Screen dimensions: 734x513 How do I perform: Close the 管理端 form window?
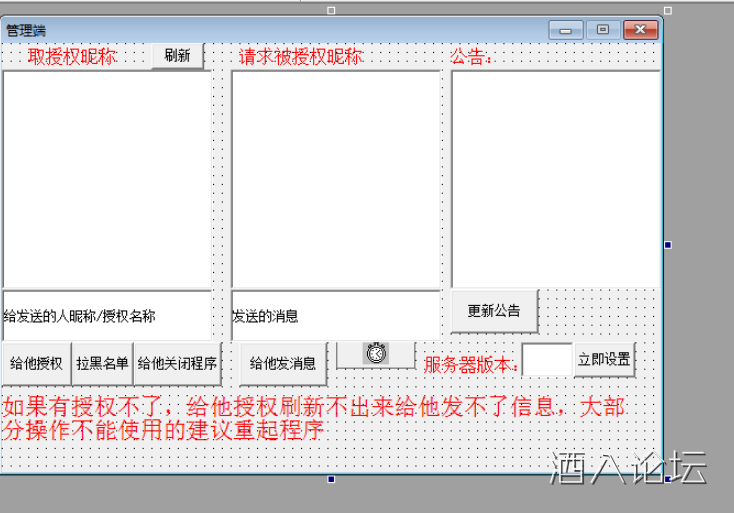pos(639,30)
